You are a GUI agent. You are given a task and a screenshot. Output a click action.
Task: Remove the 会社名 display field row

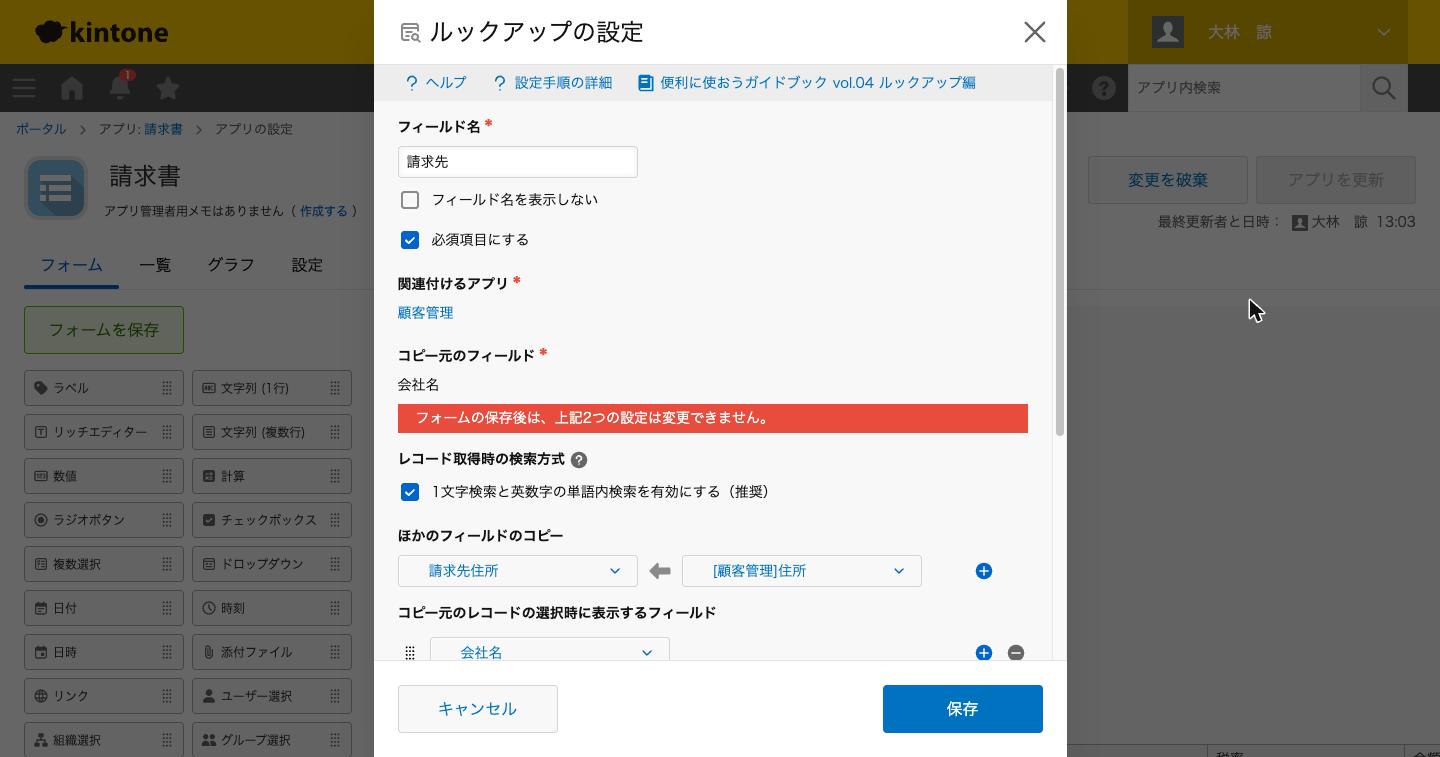(x=1016, y=653)
